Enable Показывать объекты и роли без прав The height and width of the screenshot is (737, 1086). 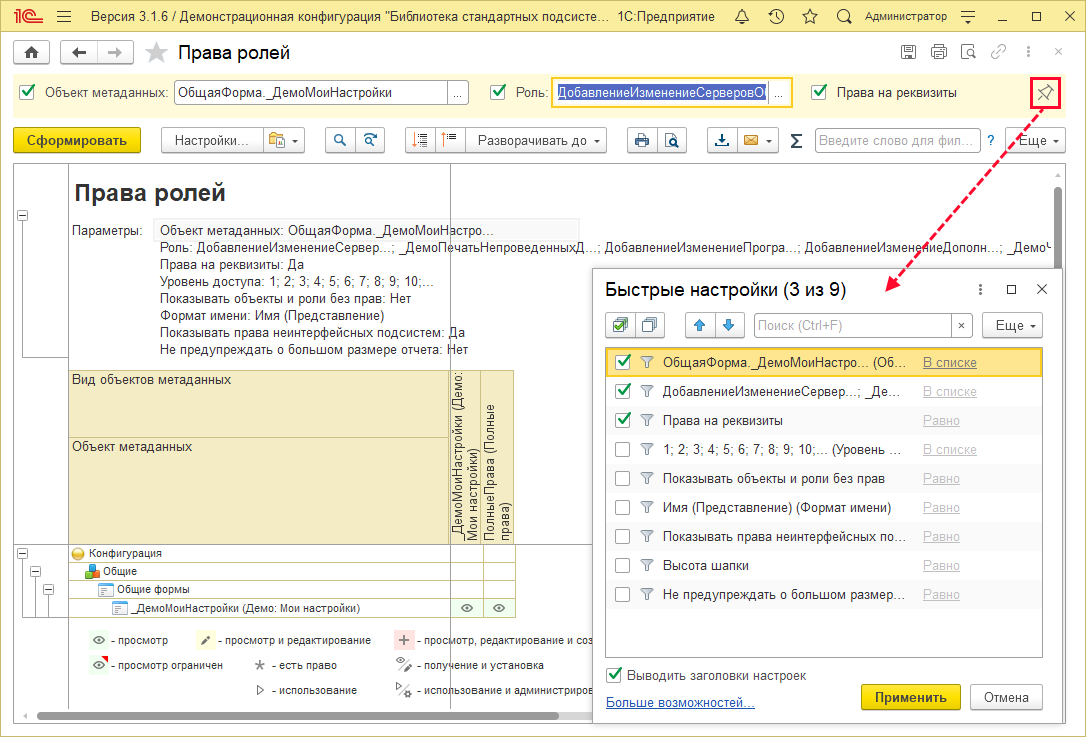pos(623,479)
